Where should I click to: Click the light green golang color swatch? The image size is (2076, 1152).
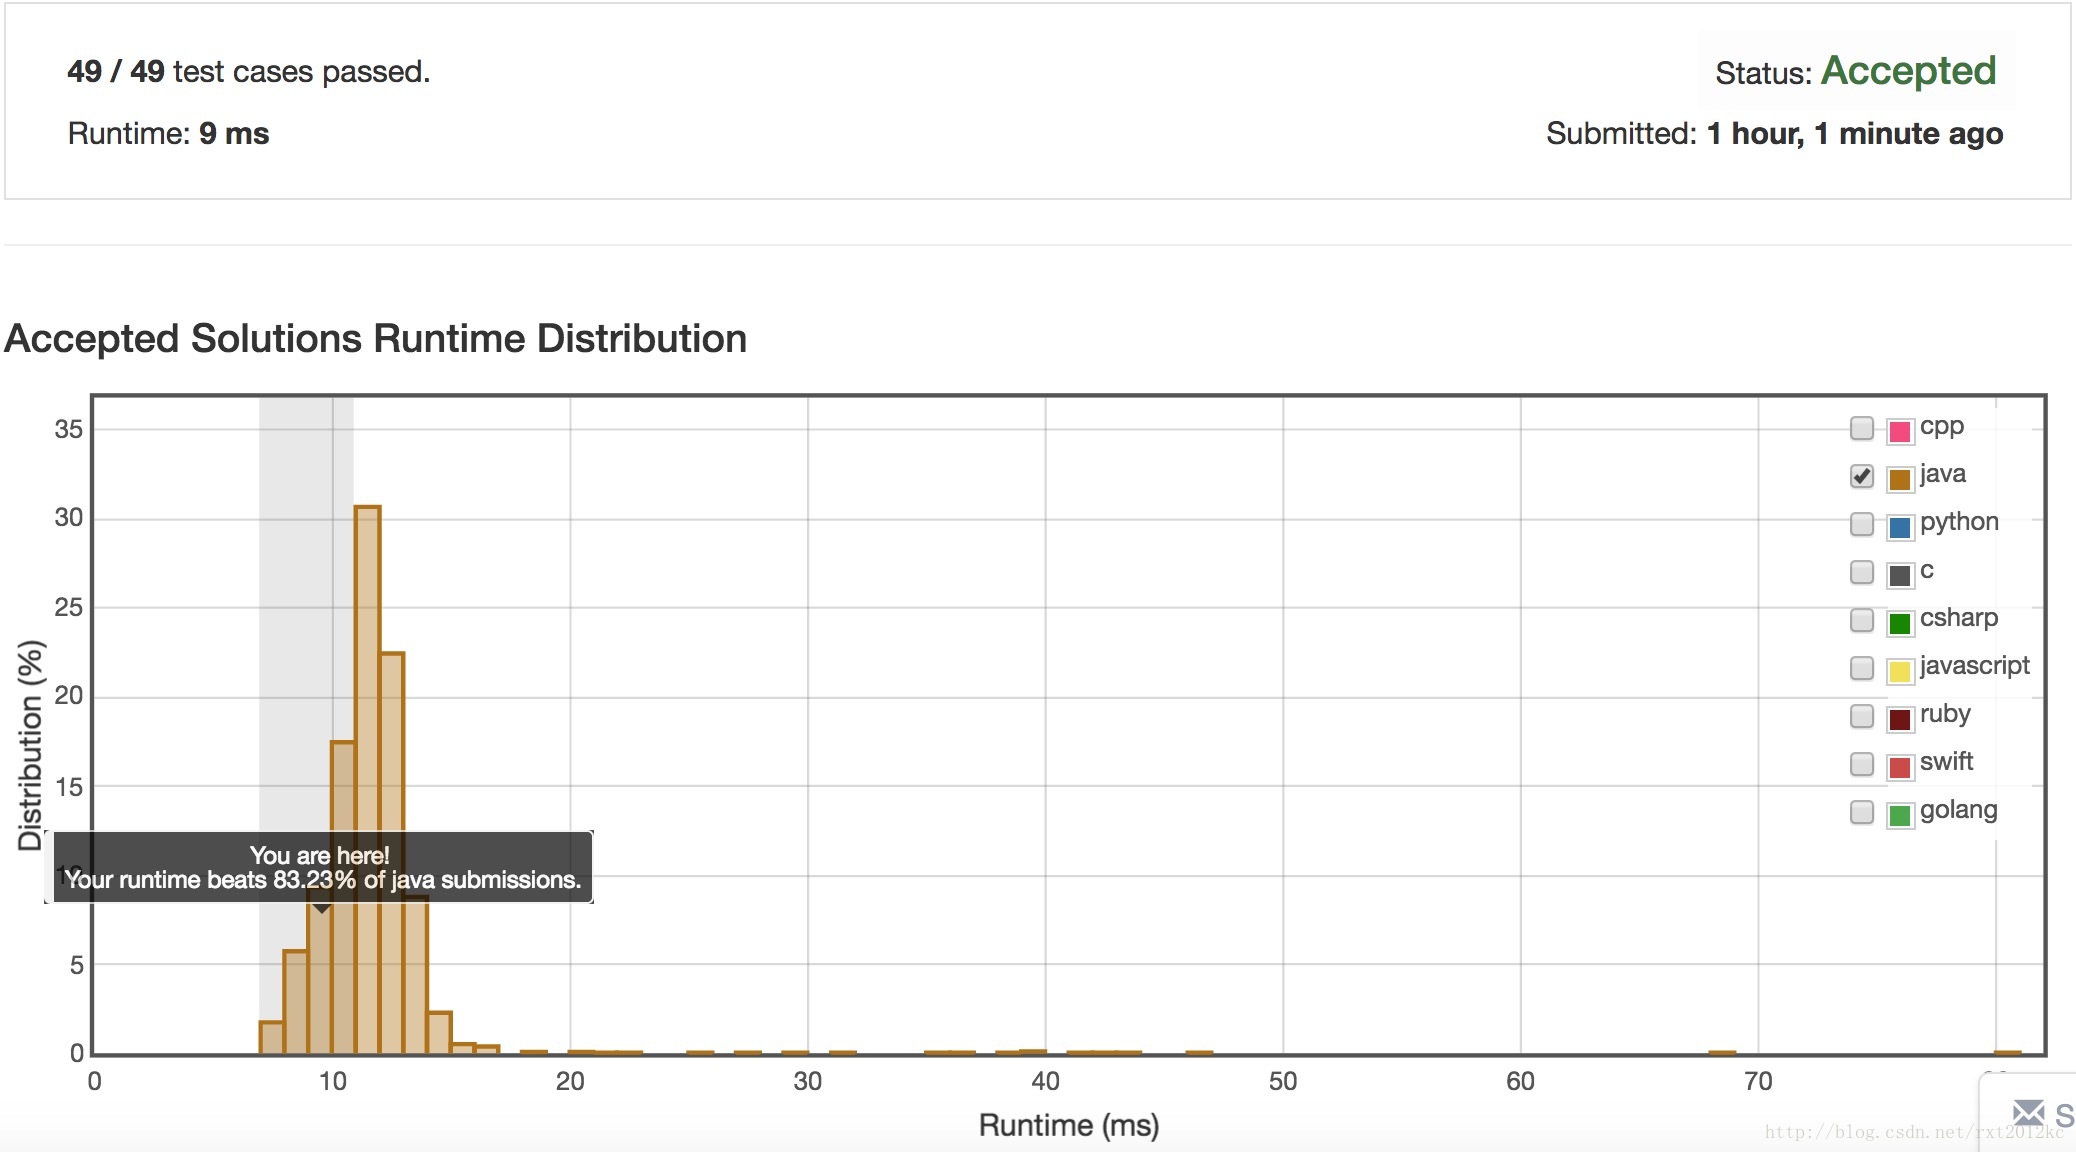[x=1900, y=815]
